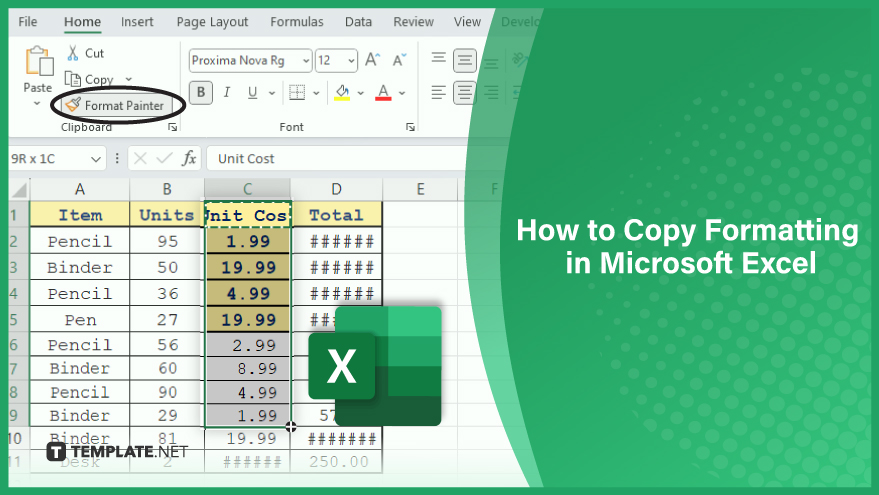Select column A header
The width and height of the screenshot is (879, 495).
[80, 189]
